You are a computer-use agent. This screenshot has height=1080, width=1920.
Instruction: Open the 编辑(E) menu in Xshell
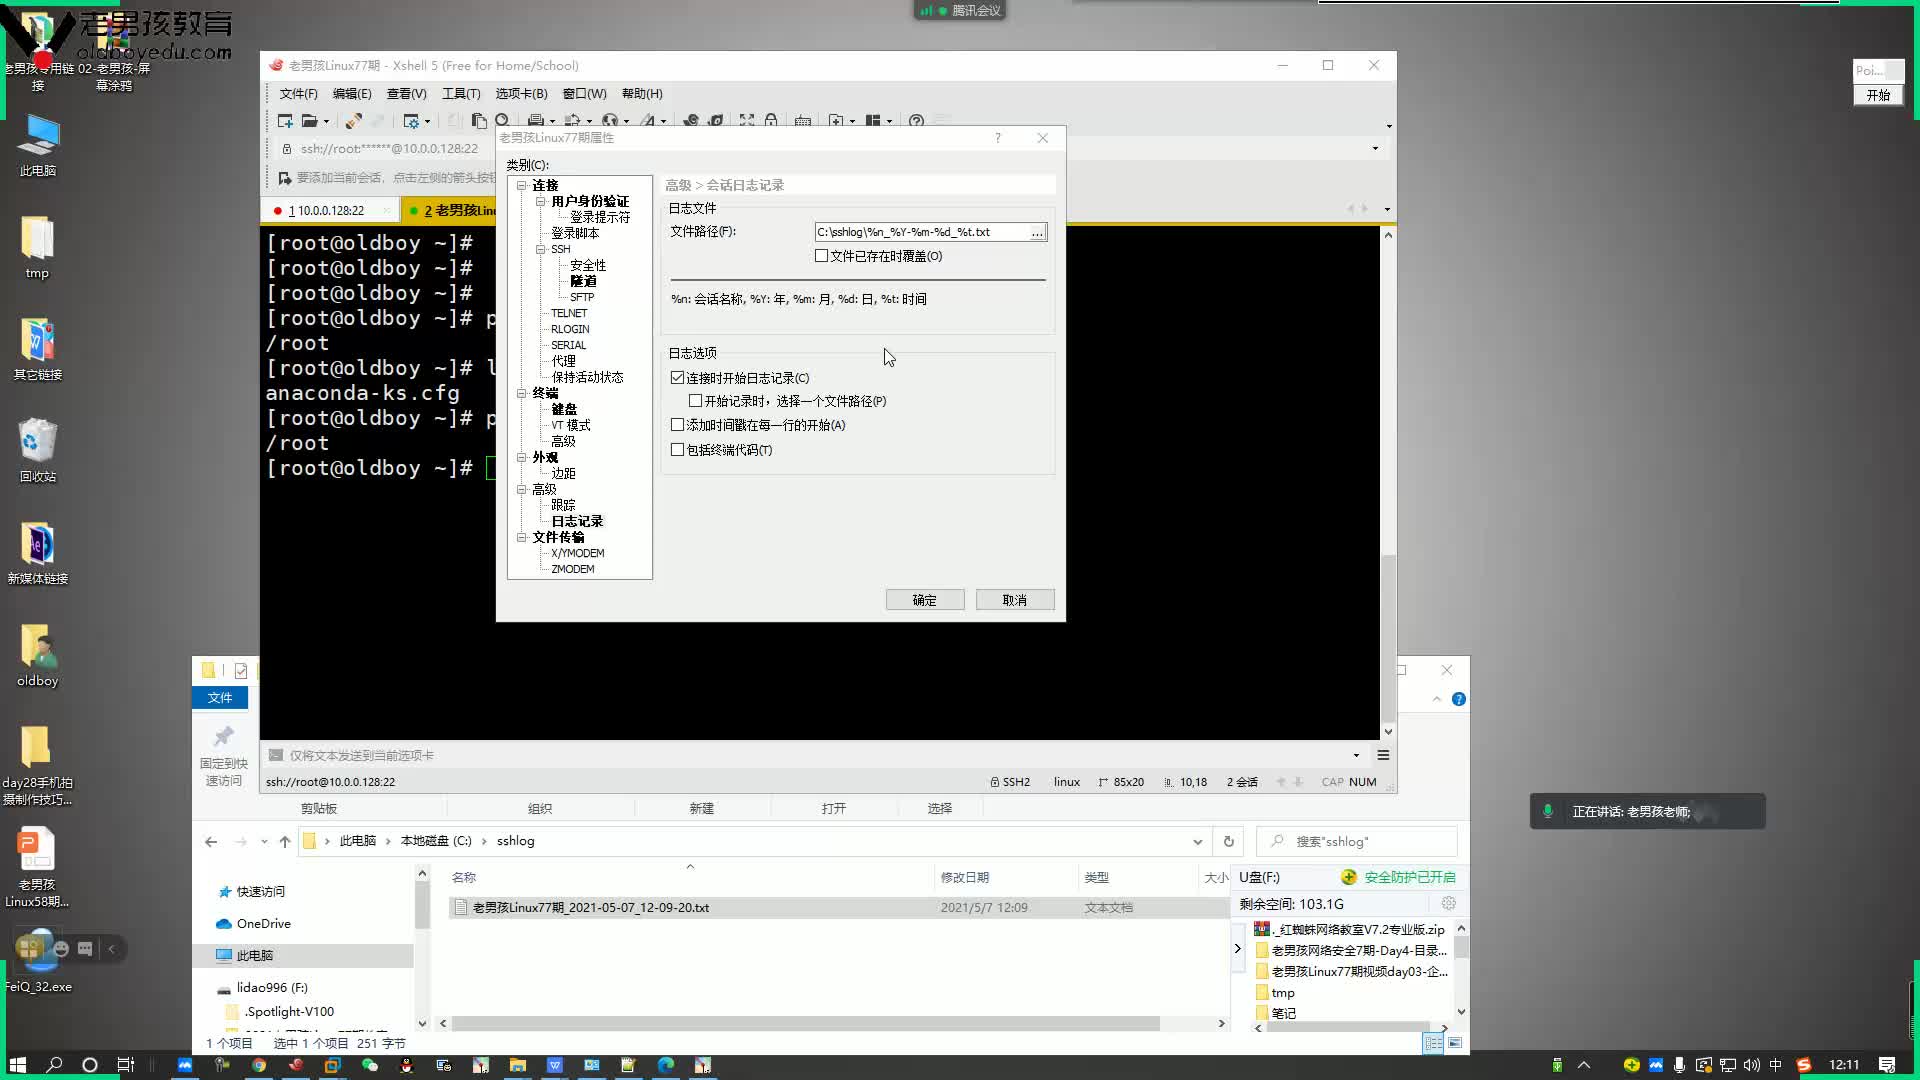(x=351, y=94)
